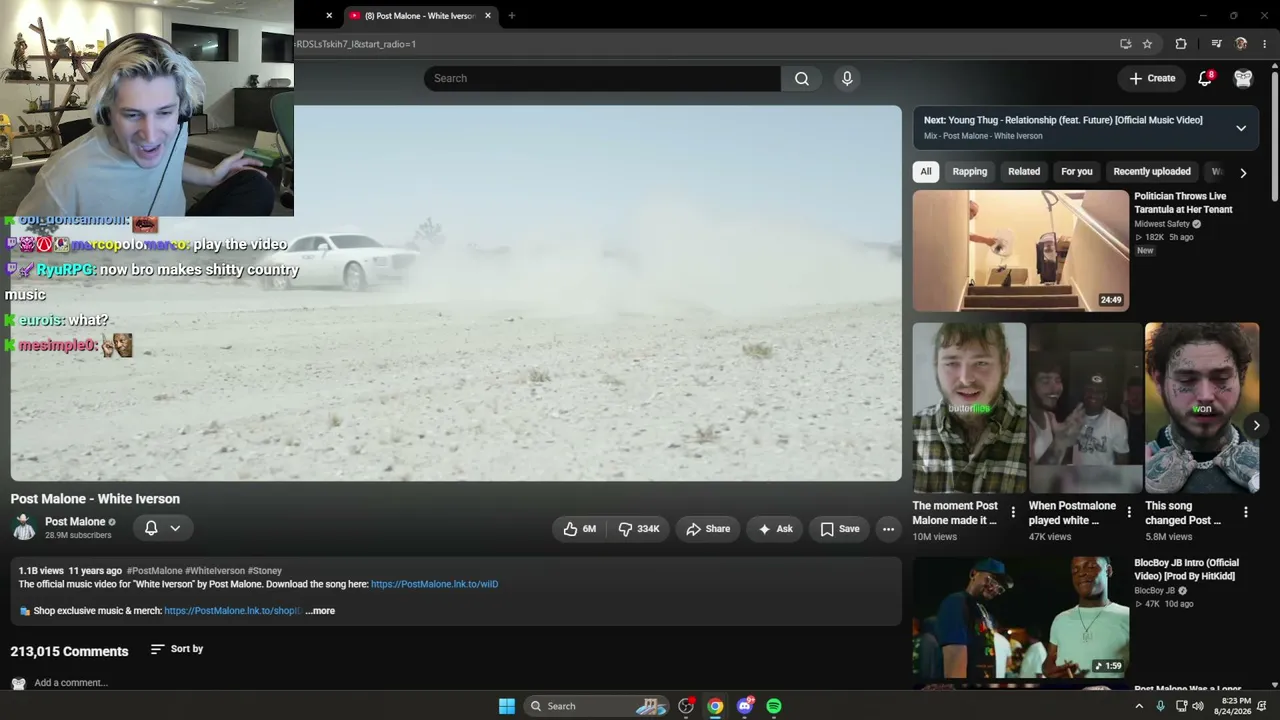Viewport: 1280px width, 720px height.
Task: Open Chrome media controls icon
Action: pyautogui.click(x=1216, y=44)
